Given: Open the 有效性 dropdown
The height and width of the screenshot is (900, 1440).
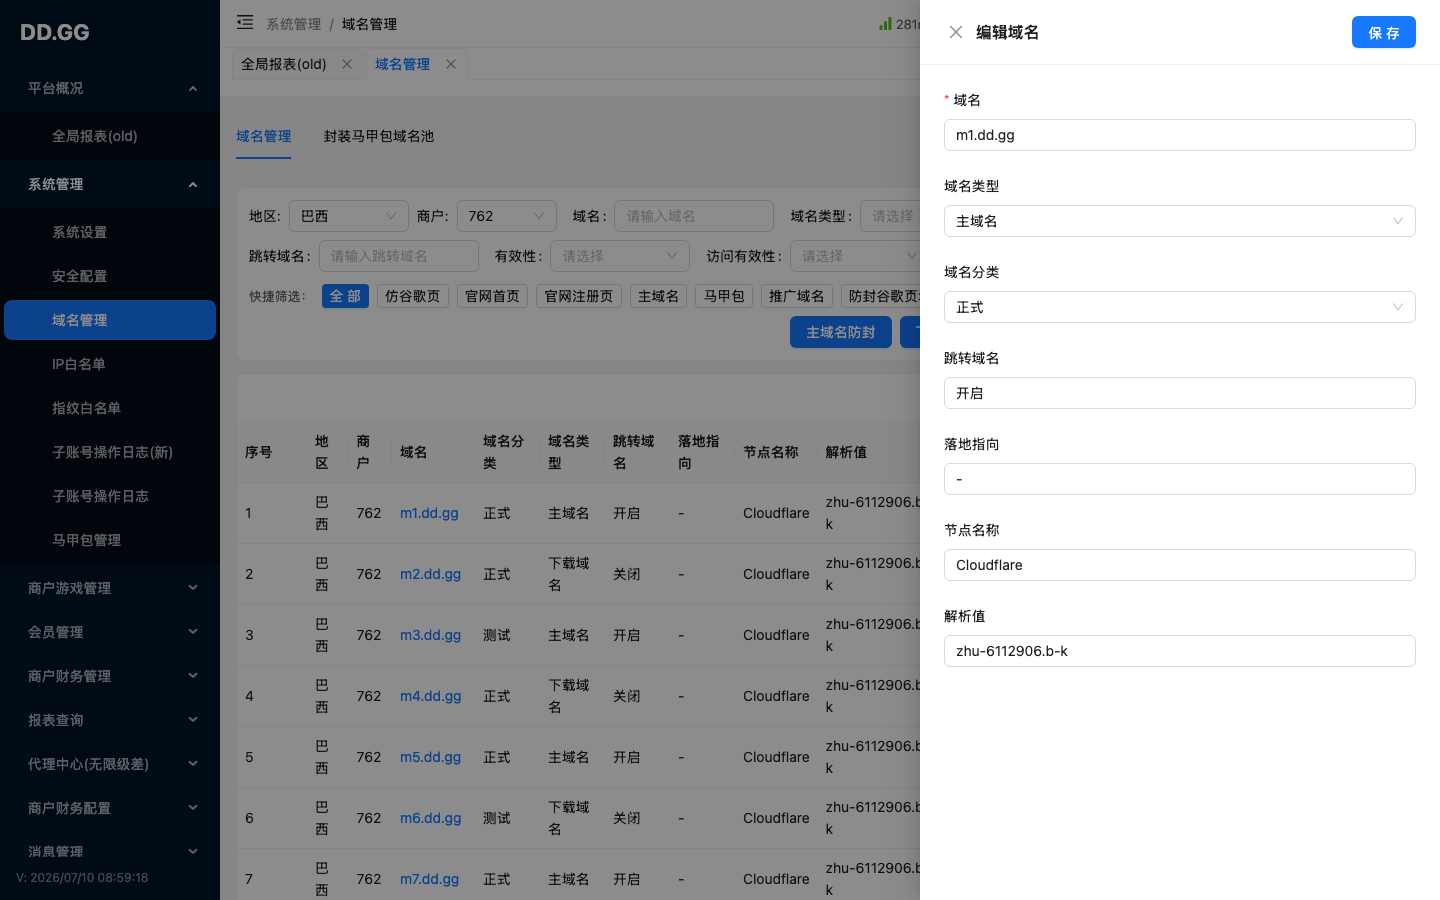Looking at the screenshot, I should point(620,256).
